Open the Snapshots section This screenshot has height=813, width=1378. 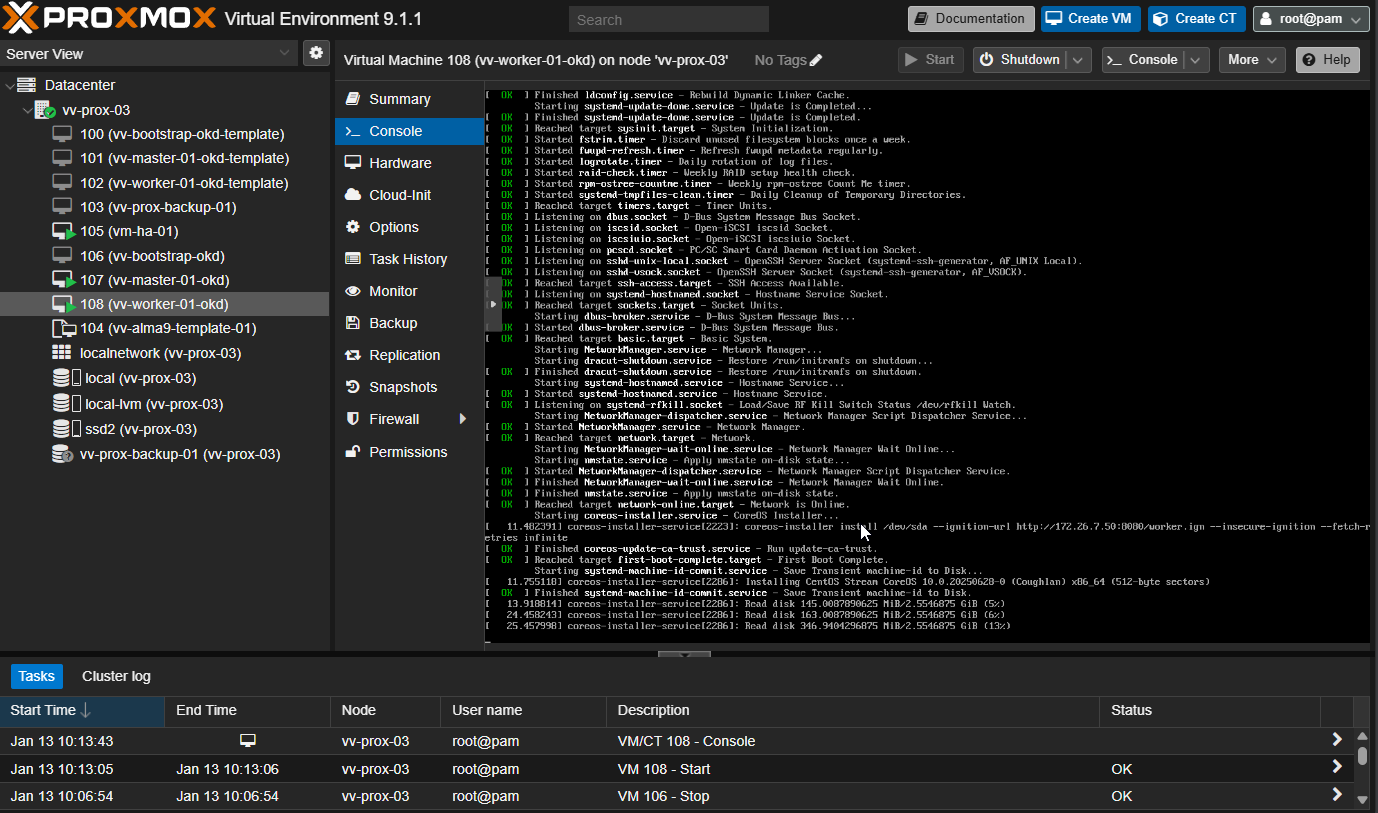[x=402, y=387]
